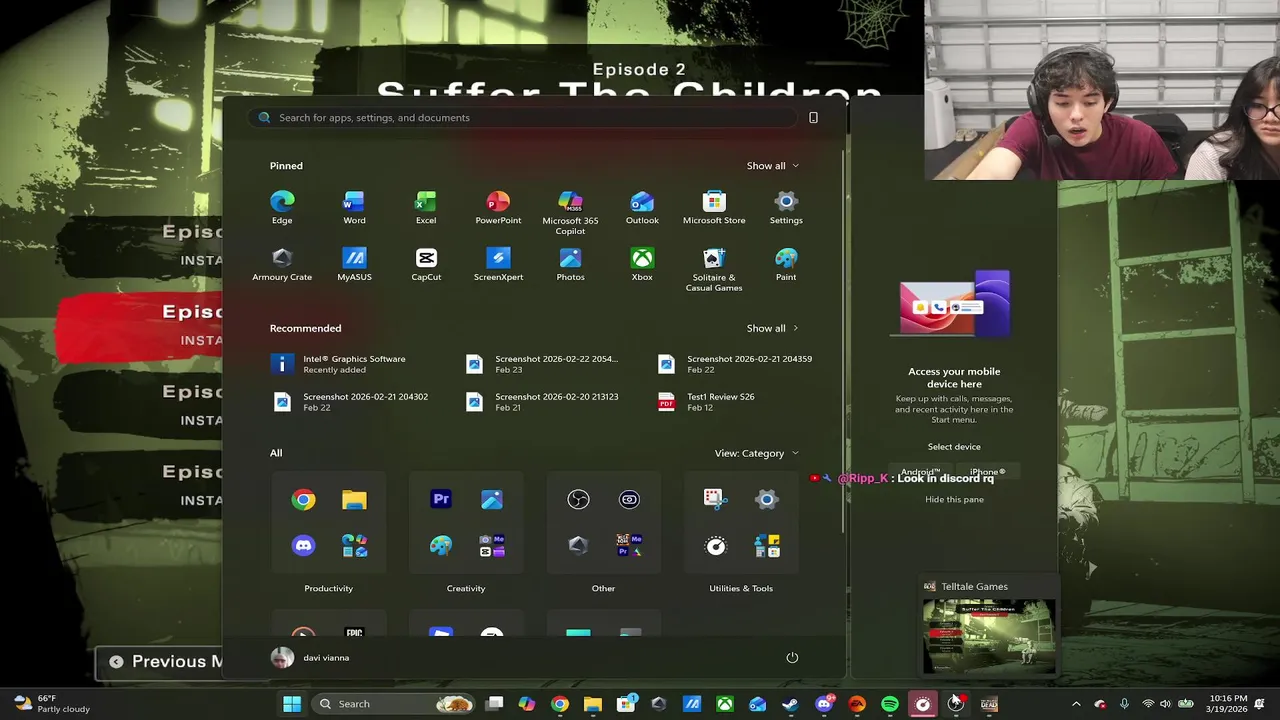Choose iPhone device option
The width and height of the screenshot is (1280, 720).
(987, 472)
